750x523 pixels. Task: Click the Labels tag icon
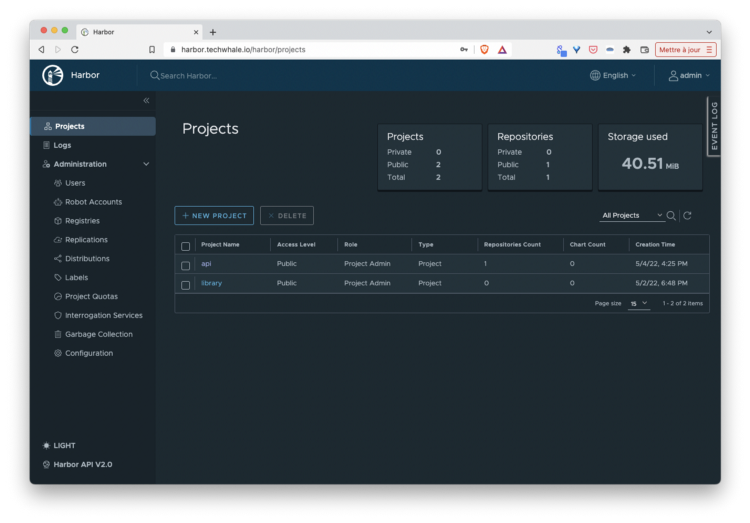click(x=58, y=278)
